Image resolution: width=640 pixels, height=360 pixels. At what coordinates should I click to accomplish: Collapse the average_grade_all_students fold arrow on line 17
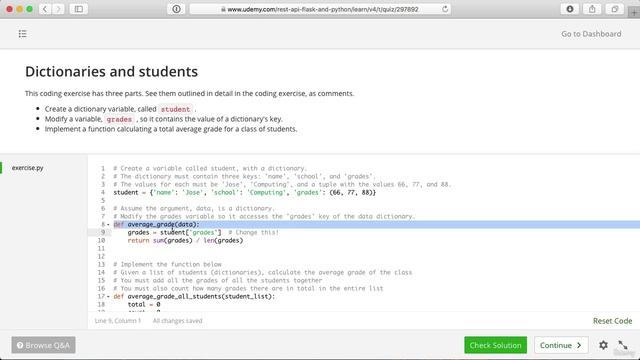click(x=108, y=297)
